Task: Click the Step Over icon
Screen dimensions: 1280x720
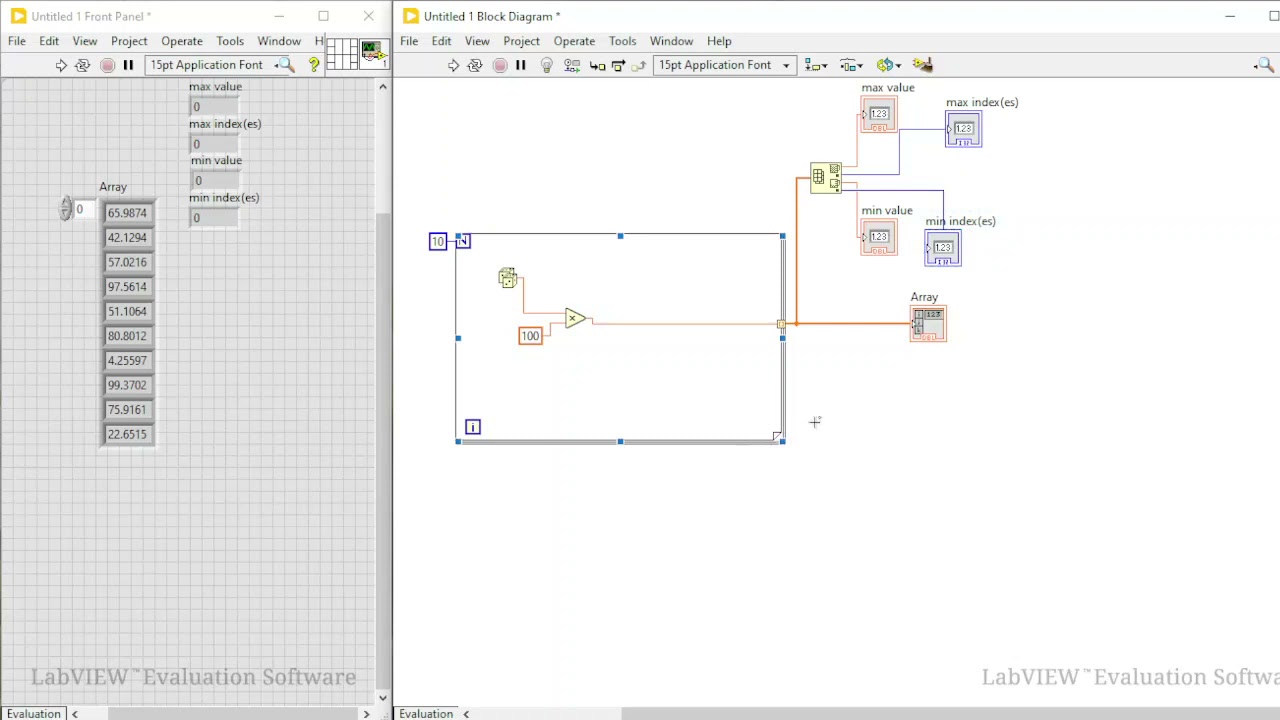Action: pyautogui.click(x=618, y=65)
